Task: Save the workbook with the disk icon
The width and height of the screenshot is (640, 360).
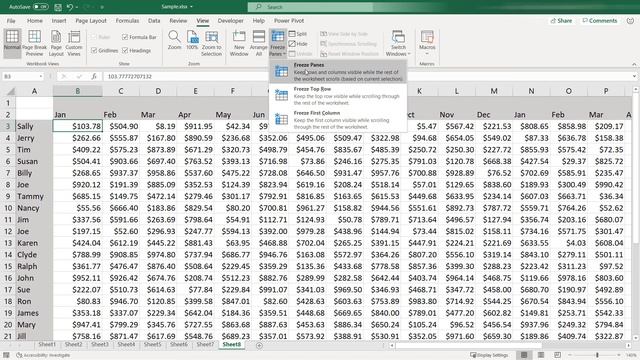Action: tap(58, 7)
